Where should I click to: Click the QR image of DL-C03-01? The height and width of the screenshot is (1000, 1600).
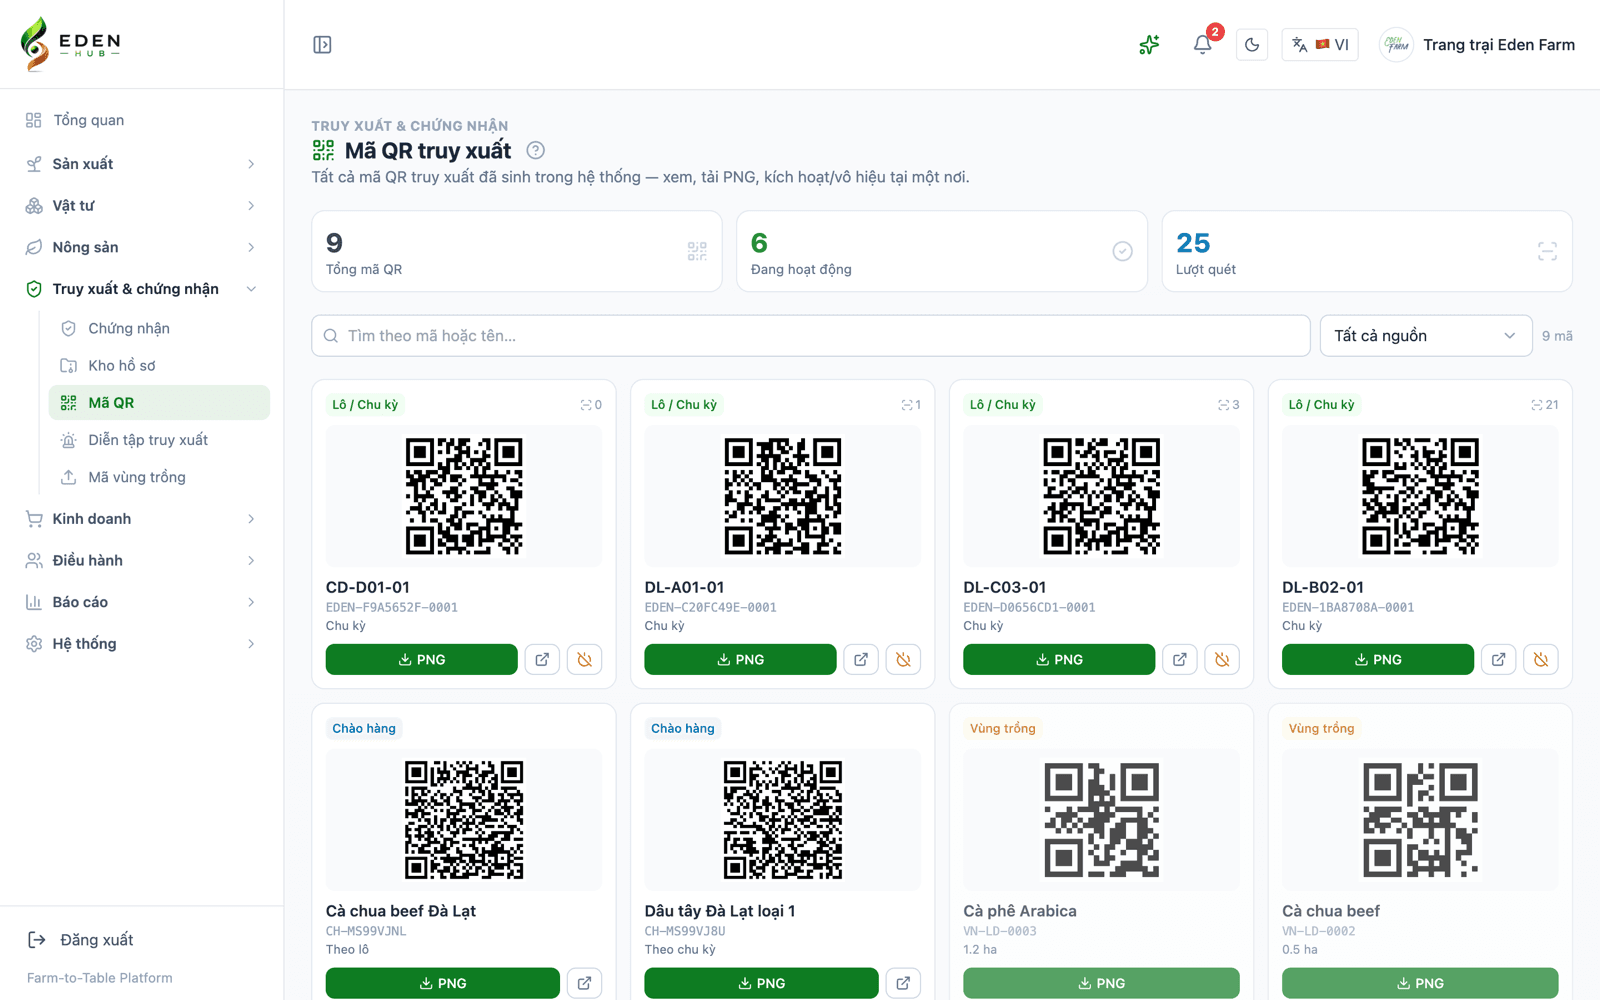click(1101, 496)
